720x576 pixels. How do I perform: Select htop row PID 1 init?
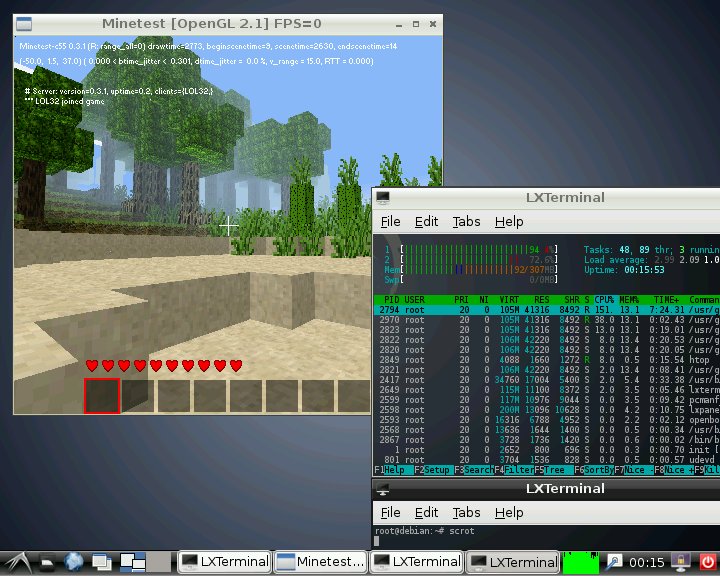(x=546, y=450)
